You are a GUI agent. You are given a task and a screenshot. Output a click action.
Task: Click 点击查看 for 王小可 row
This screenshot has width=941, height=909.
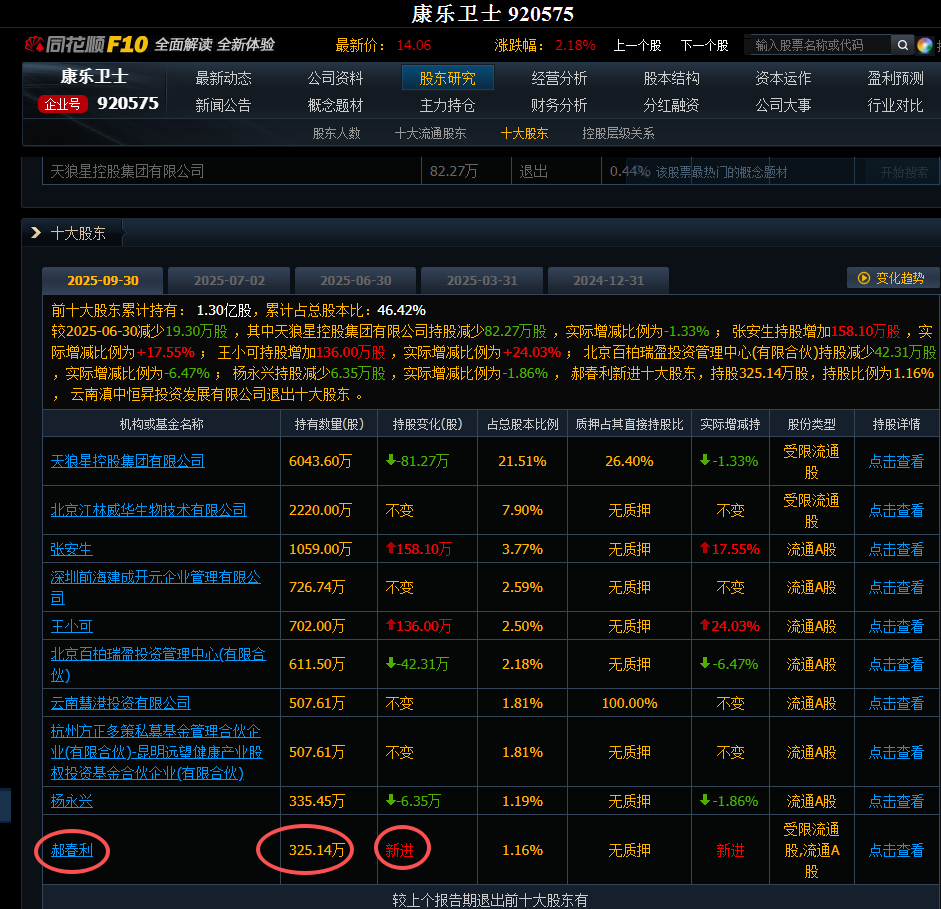click(896, 626)
